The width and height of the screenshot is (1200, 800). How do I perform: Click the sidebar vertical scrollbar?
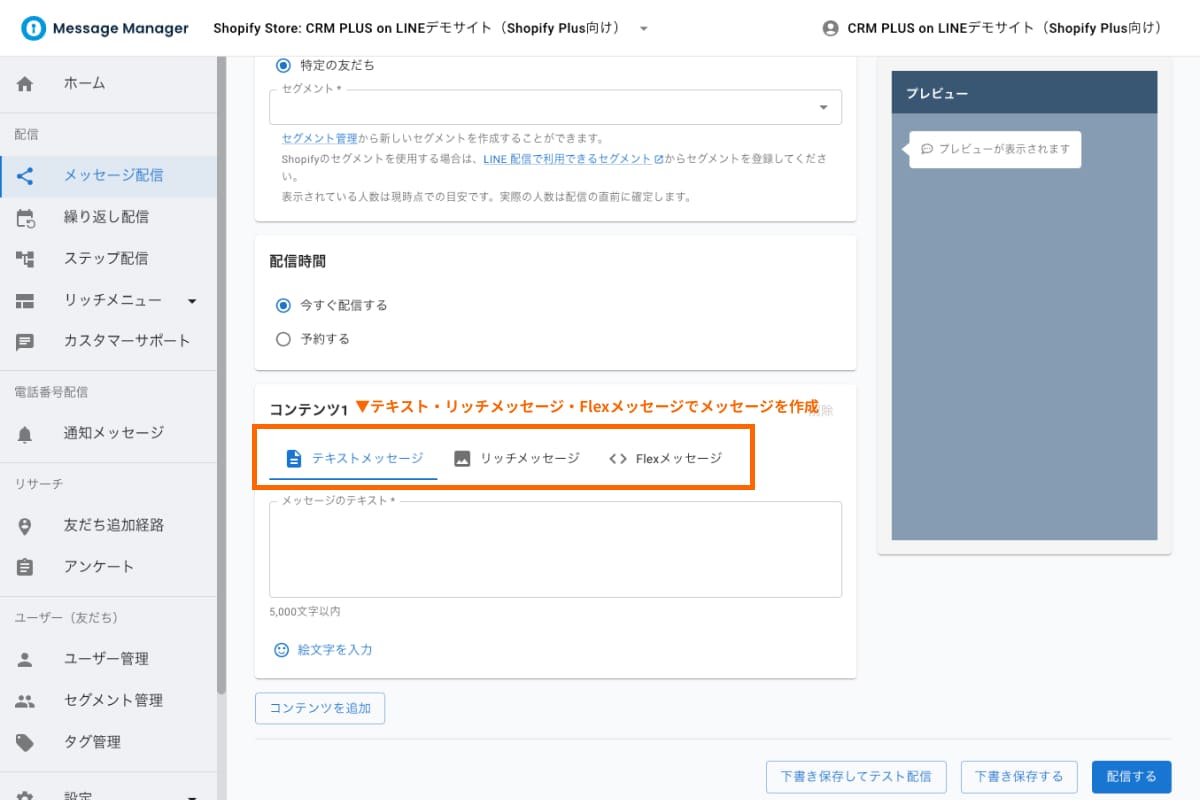221,375
